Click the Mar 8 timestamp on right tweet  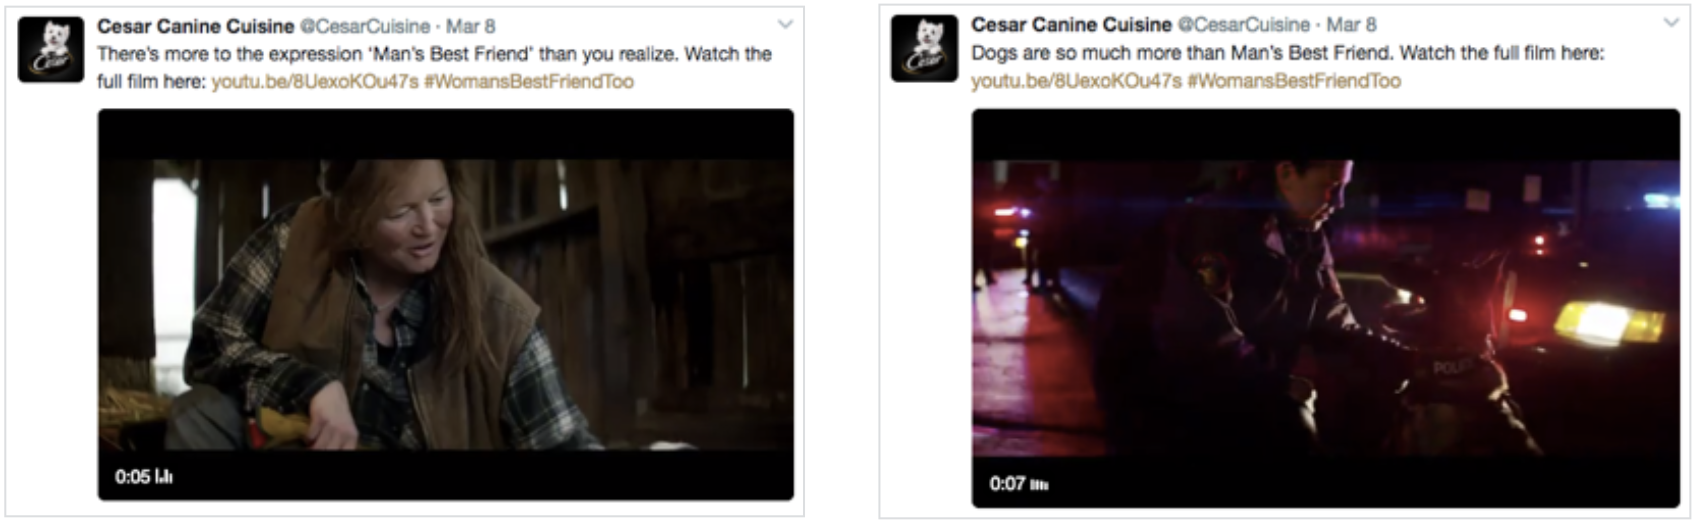point(1351,24)
